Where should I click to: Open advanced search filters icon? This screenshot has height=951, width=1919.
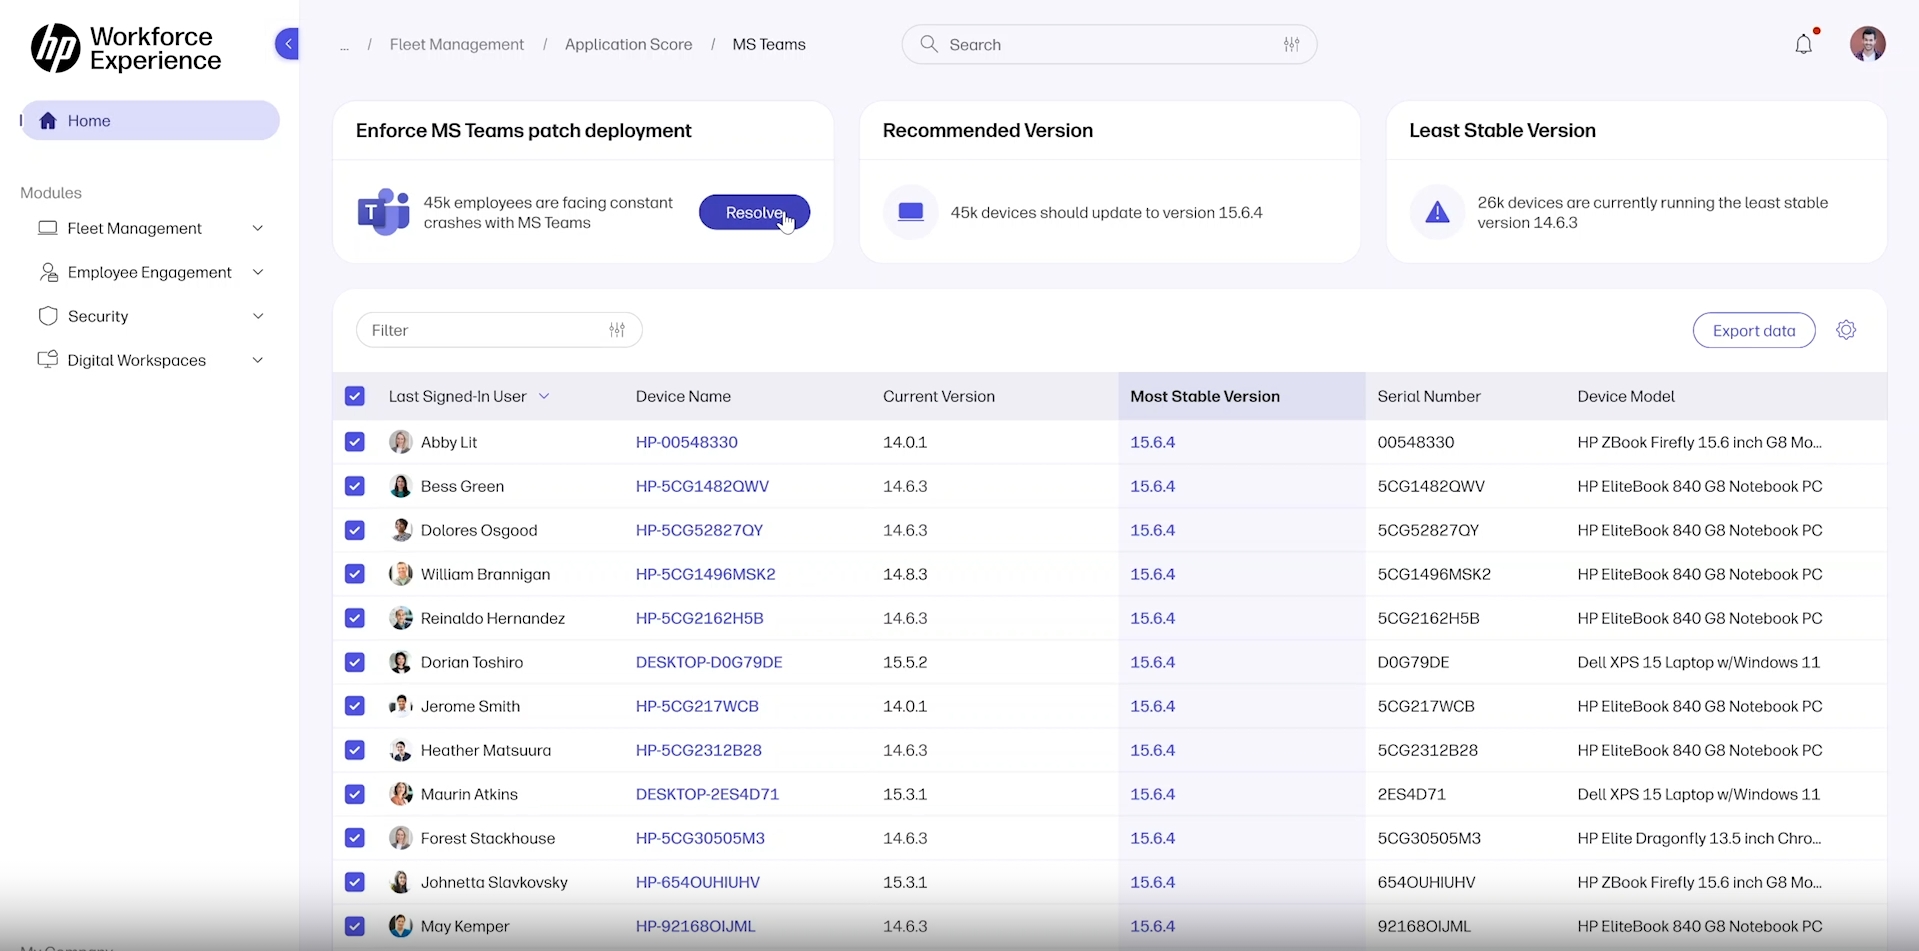1291,44
